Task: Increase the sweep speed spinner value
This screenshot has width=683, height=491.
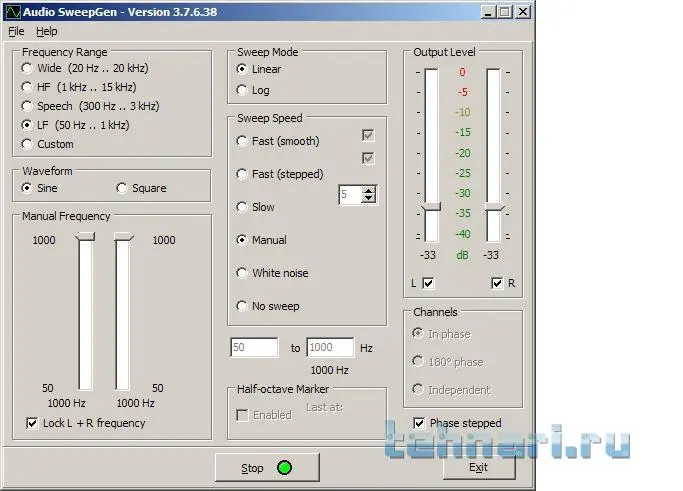Action: 369,190
